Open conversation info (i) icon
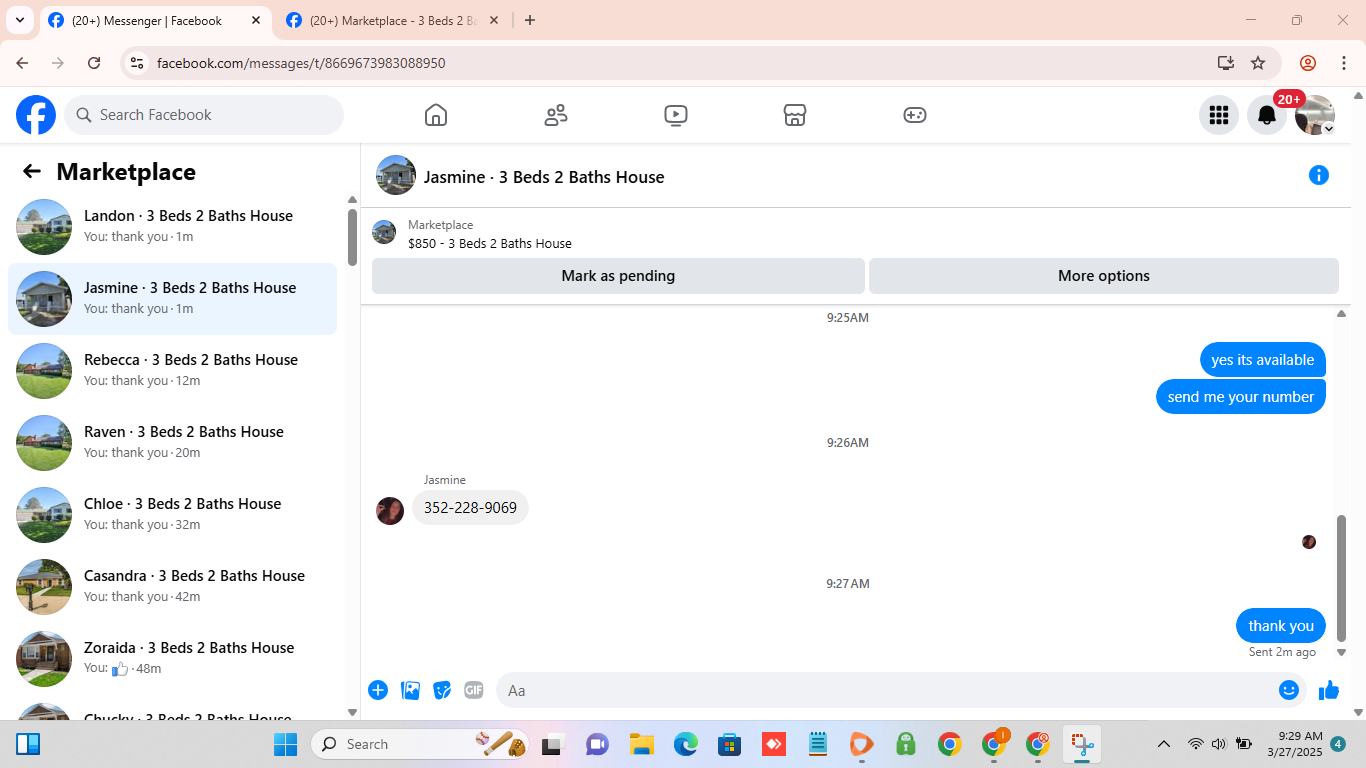This screenshot has height=768, width=1366. pos(1319,176)
